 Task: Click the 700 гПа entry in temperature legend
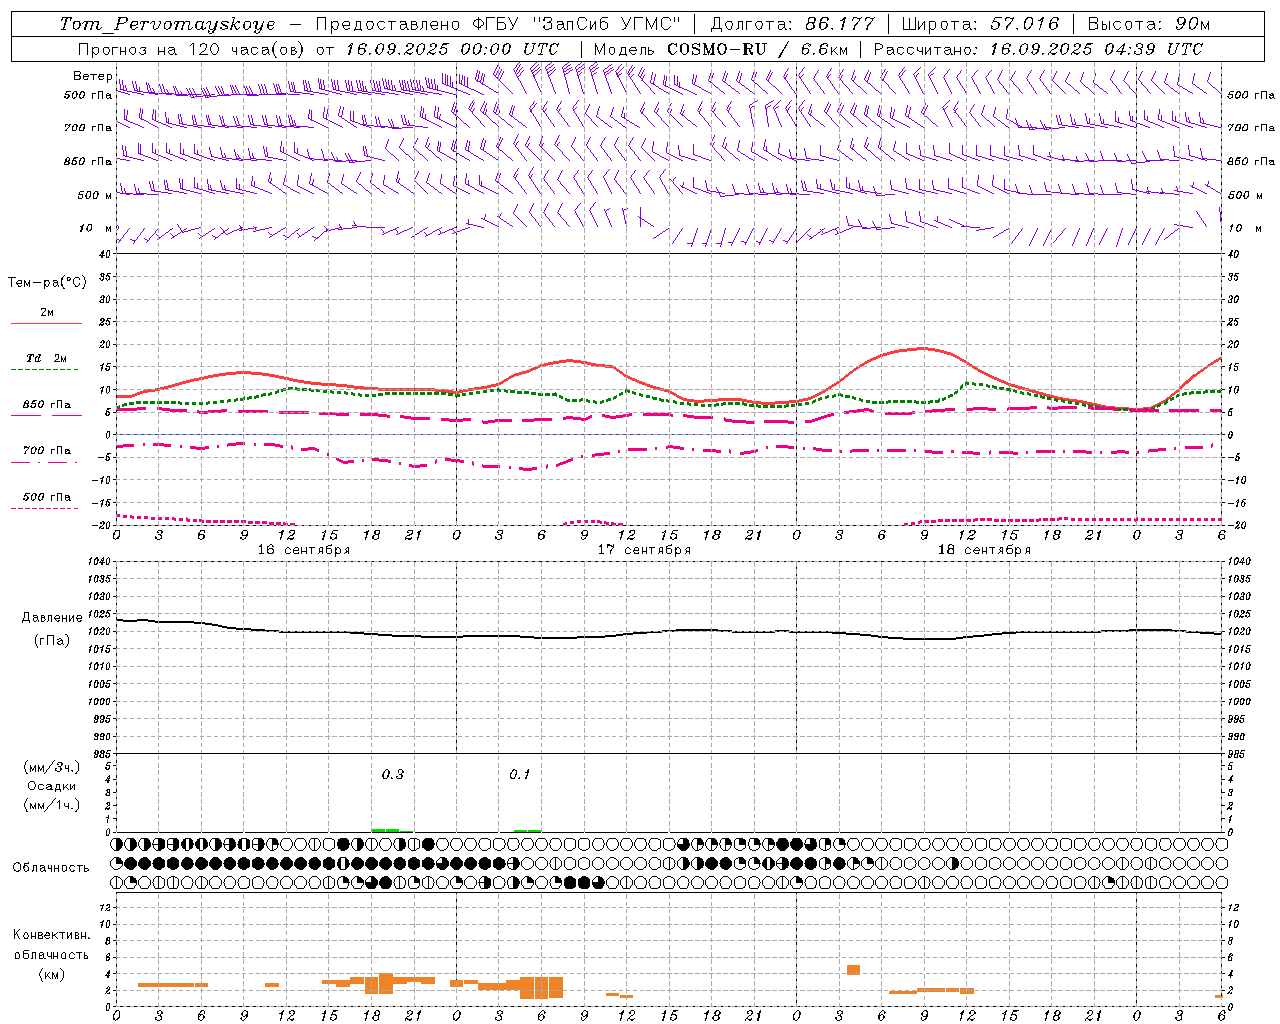47,450
